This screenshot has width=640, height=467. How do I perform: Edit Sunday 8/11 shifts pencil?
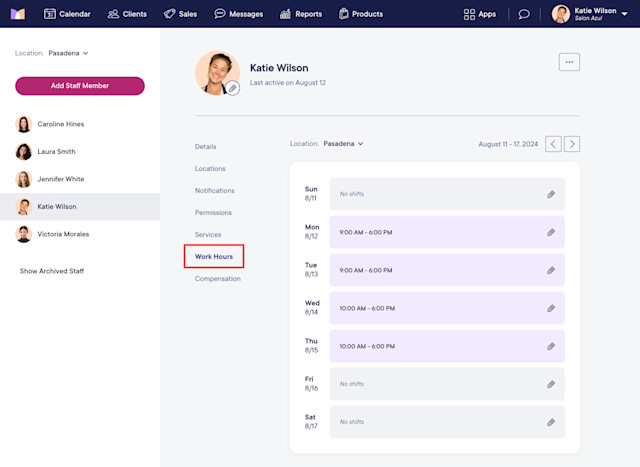coord(551,194)
